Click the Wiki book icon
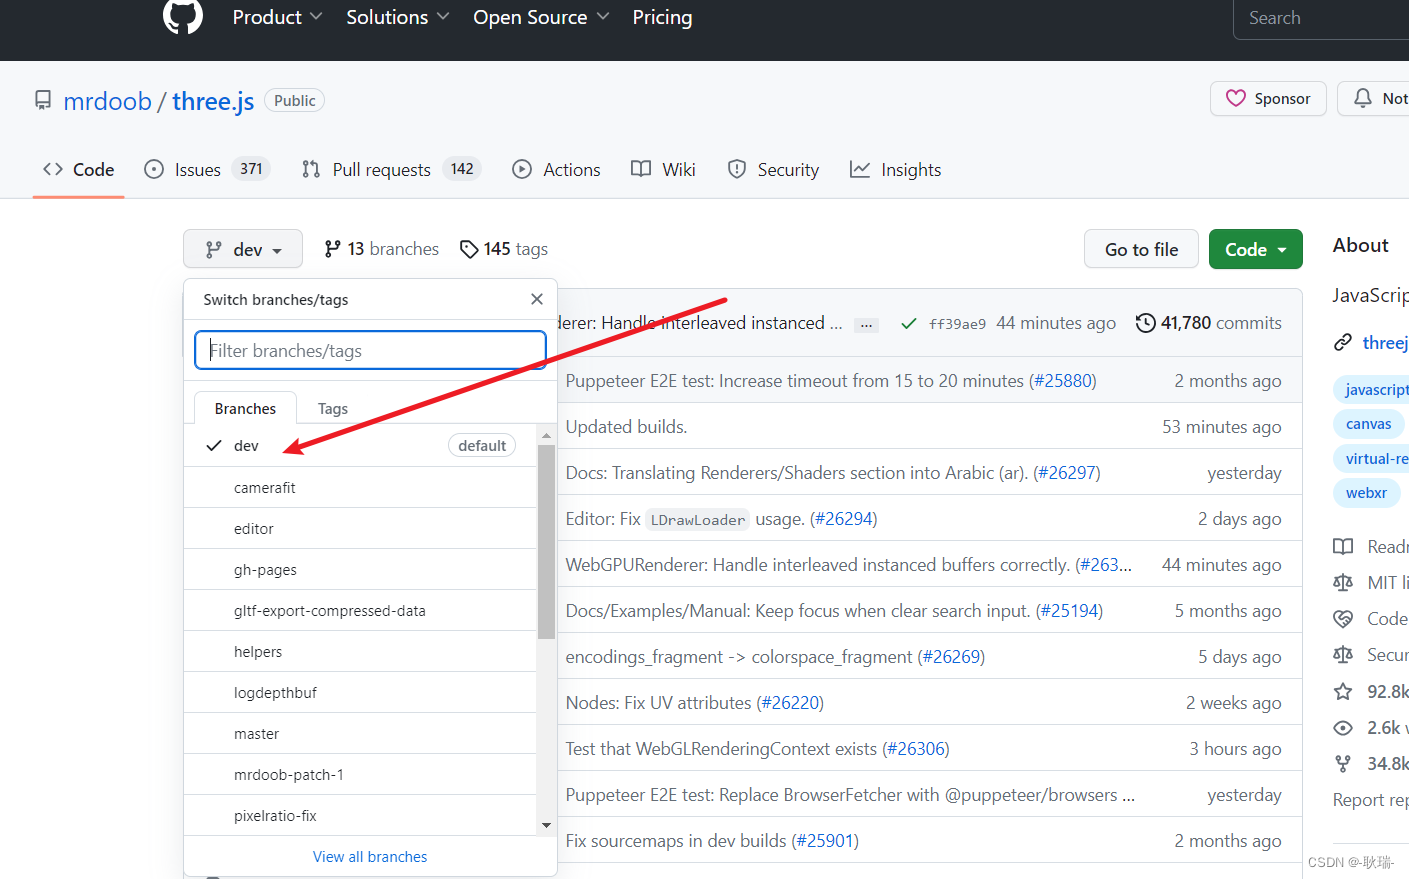This screenshot has width=1409, height=879. (641, 169)
